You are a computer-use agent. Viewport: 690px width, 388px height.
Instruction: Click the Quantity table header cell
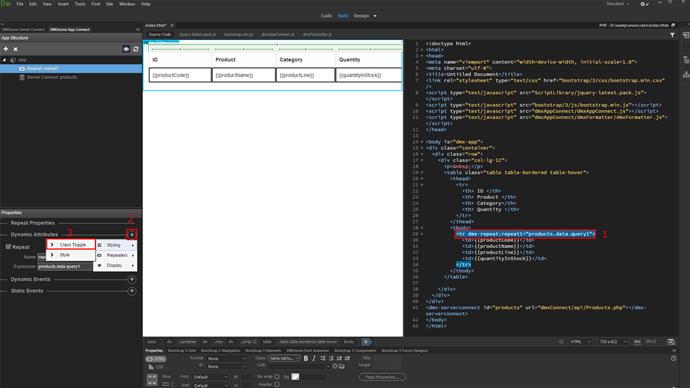(369, 60)
